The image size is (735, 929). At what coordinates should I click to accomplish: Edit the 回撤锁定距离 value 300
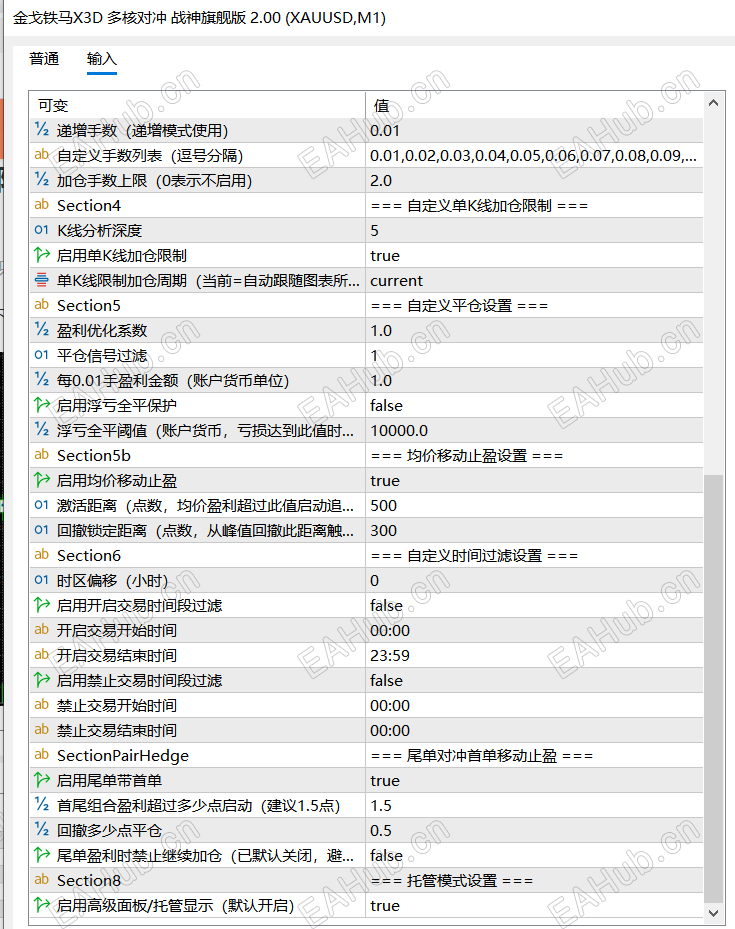click(x=534, y=530)
